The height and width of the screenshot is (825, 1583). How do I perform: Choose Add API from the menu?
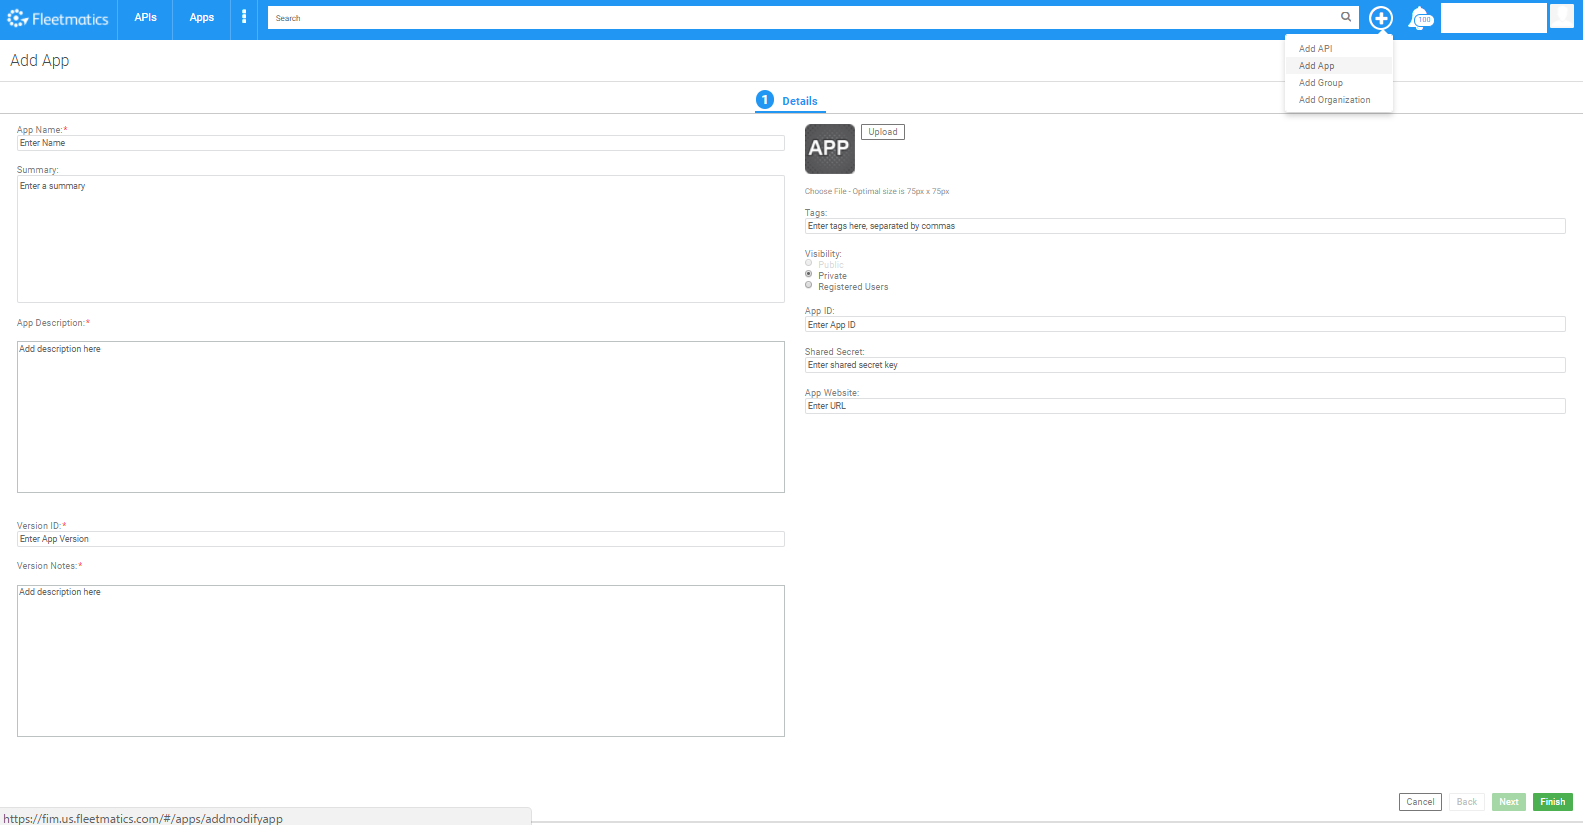[x=1315, y=49]
